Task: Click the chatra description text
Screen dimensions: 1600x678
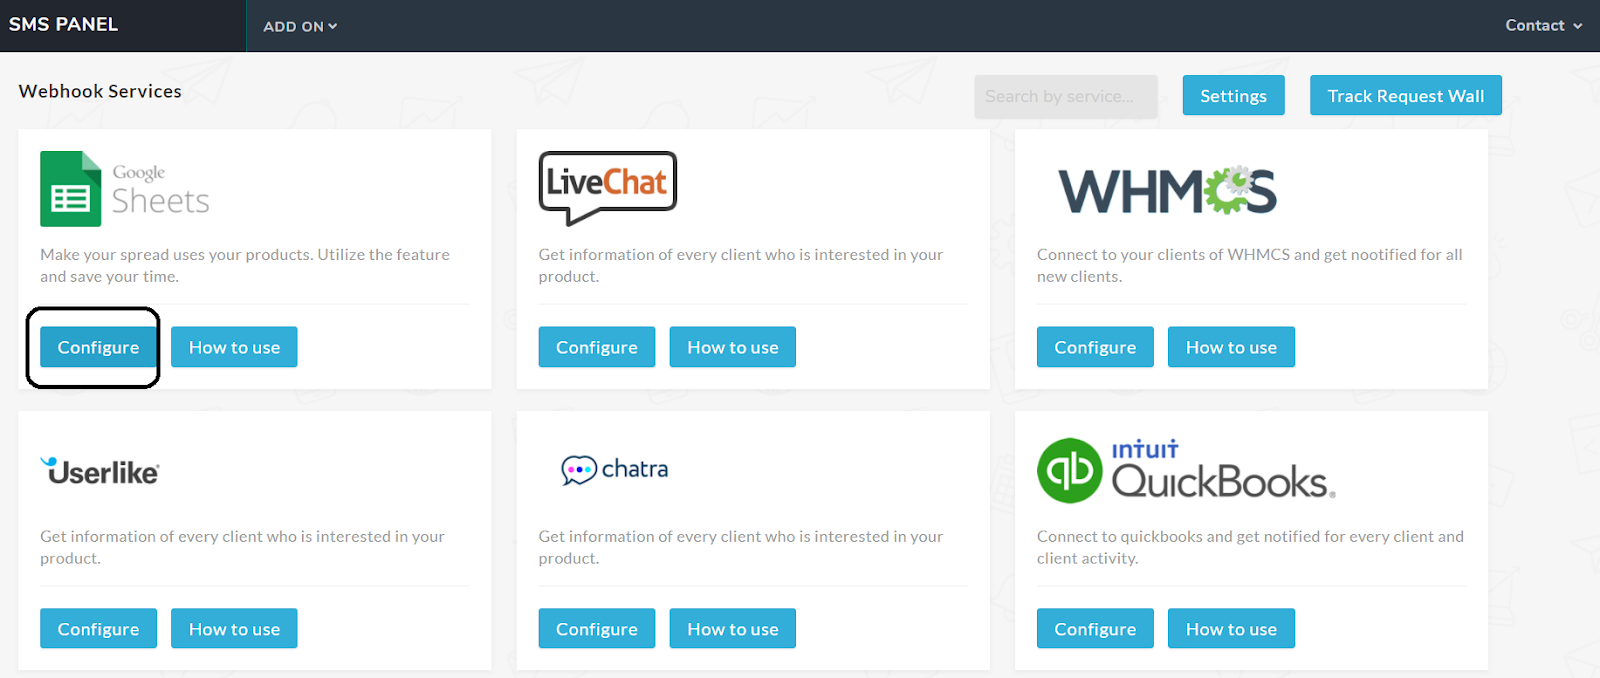Action: click(740, 548)
